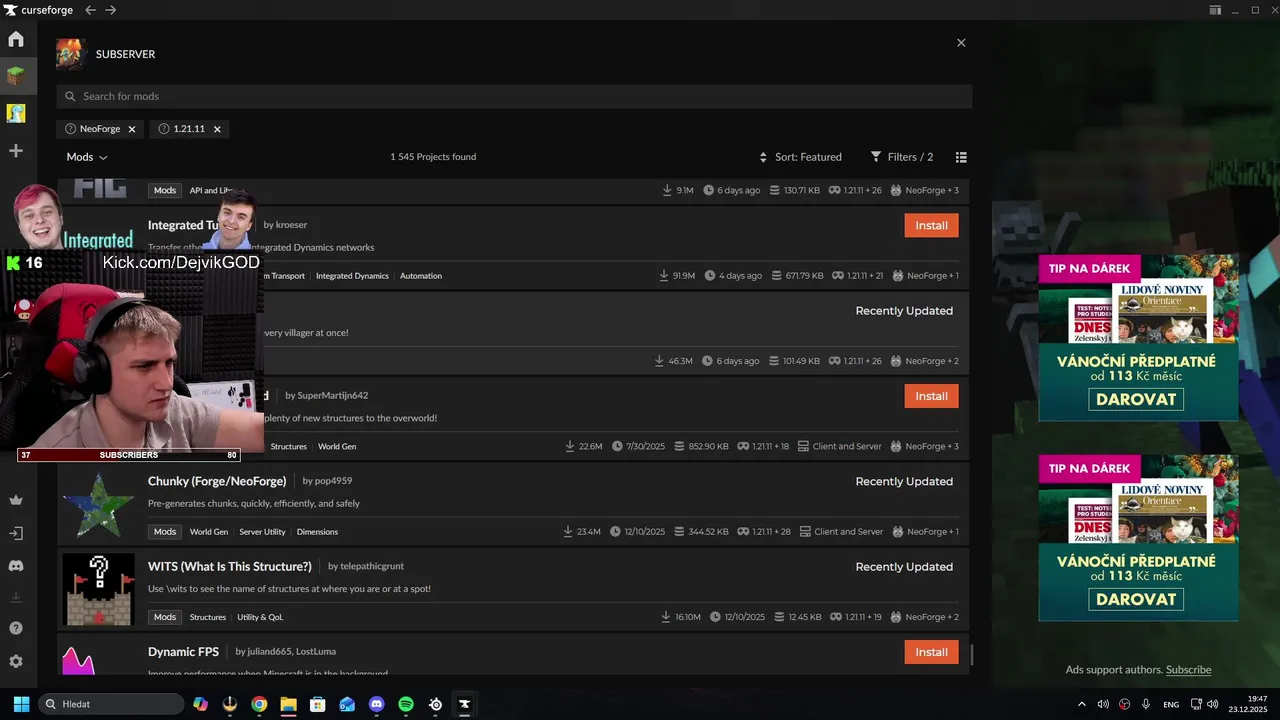Click the SUBSERVER profile thumbnail
The width and height of the screenshot is (1280, 720).
click(70, 54)
